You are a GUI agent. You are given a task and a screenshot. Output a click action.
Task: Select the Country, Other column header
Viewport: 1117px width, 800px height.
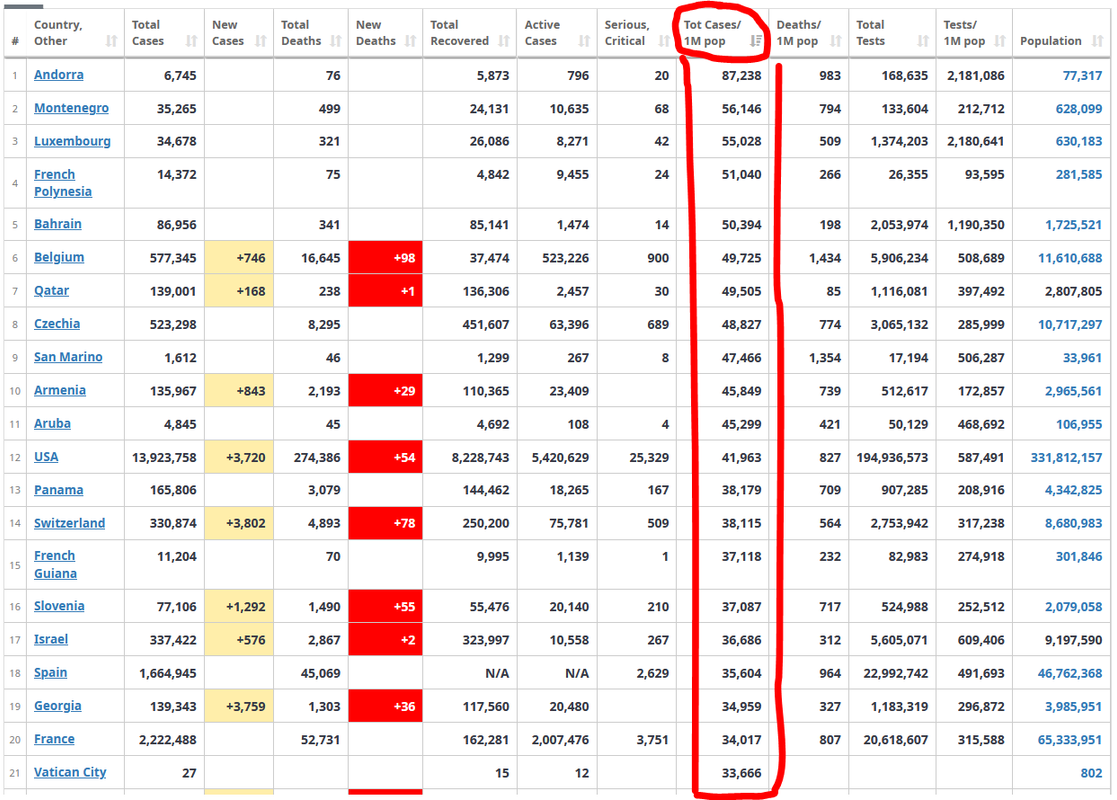click(75, 33)
